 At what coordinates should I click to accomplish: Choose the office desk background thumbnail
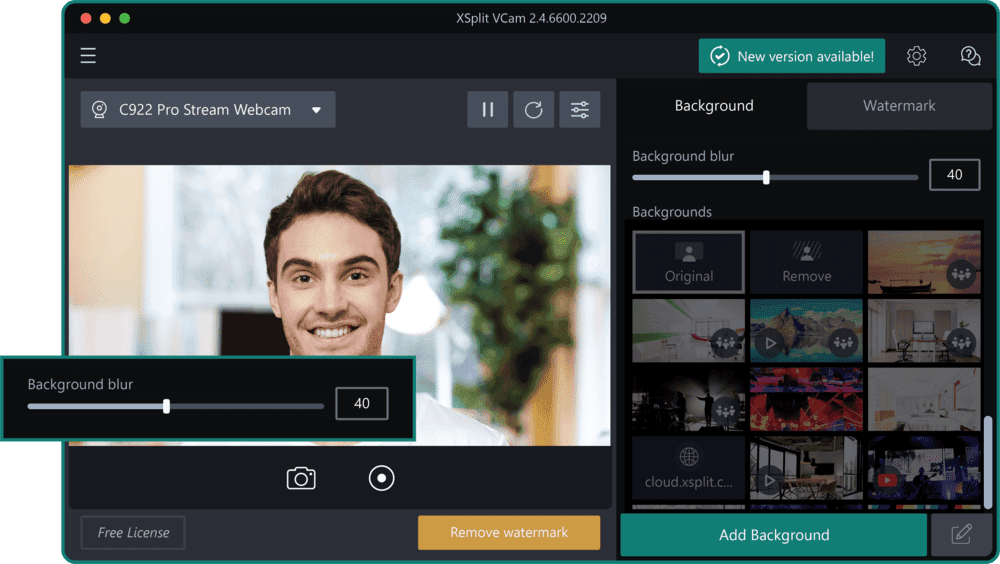point(923,331)
